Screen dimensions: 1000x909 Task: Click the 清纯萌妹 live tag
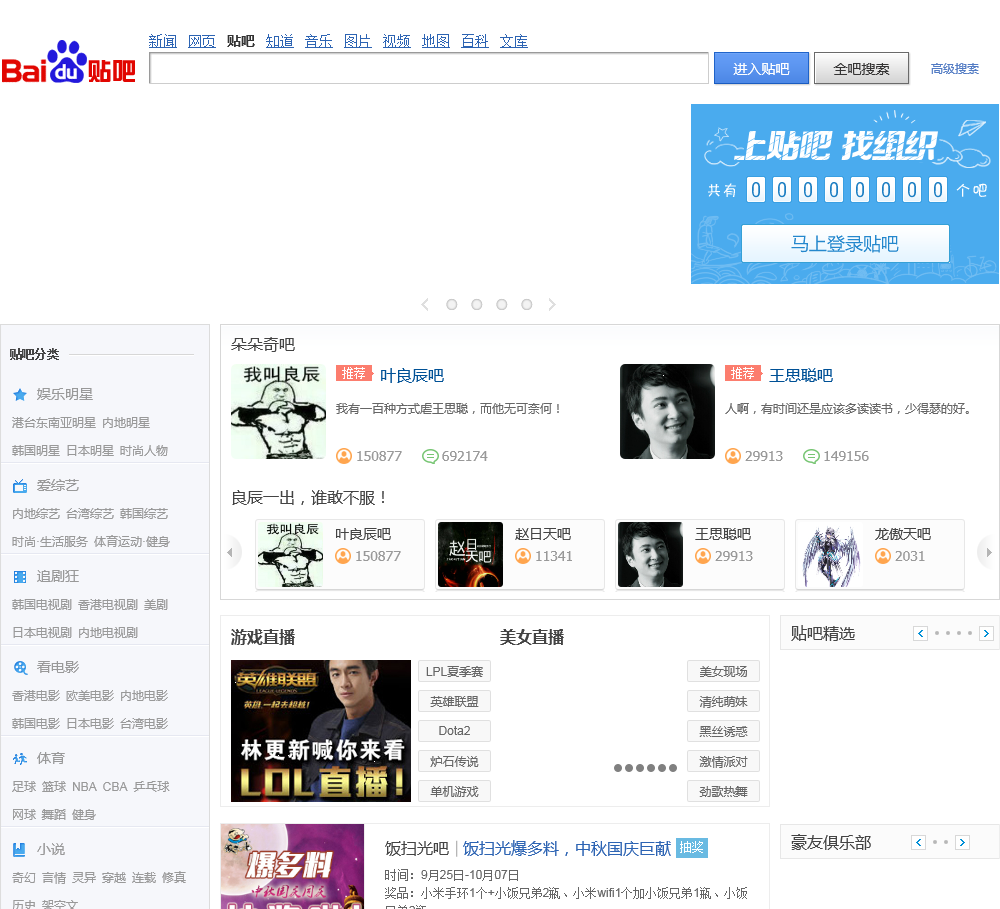(x=723, y=701)
